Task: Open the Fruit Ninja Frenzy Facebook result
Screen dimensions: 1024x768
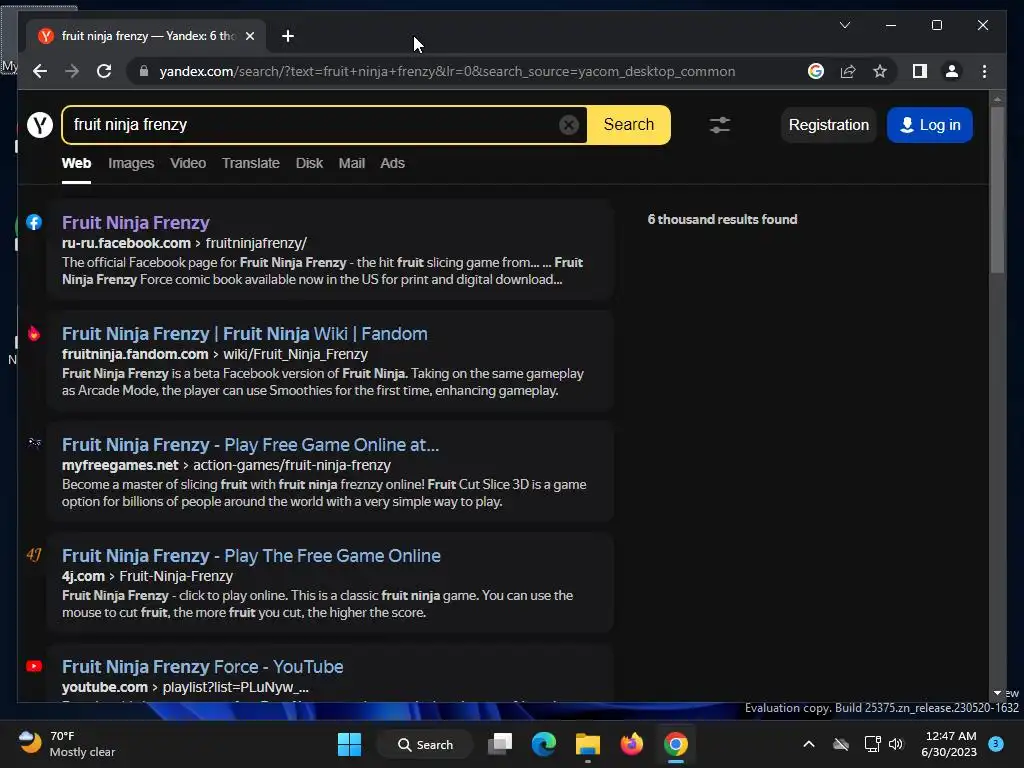Action: point(136,223)
